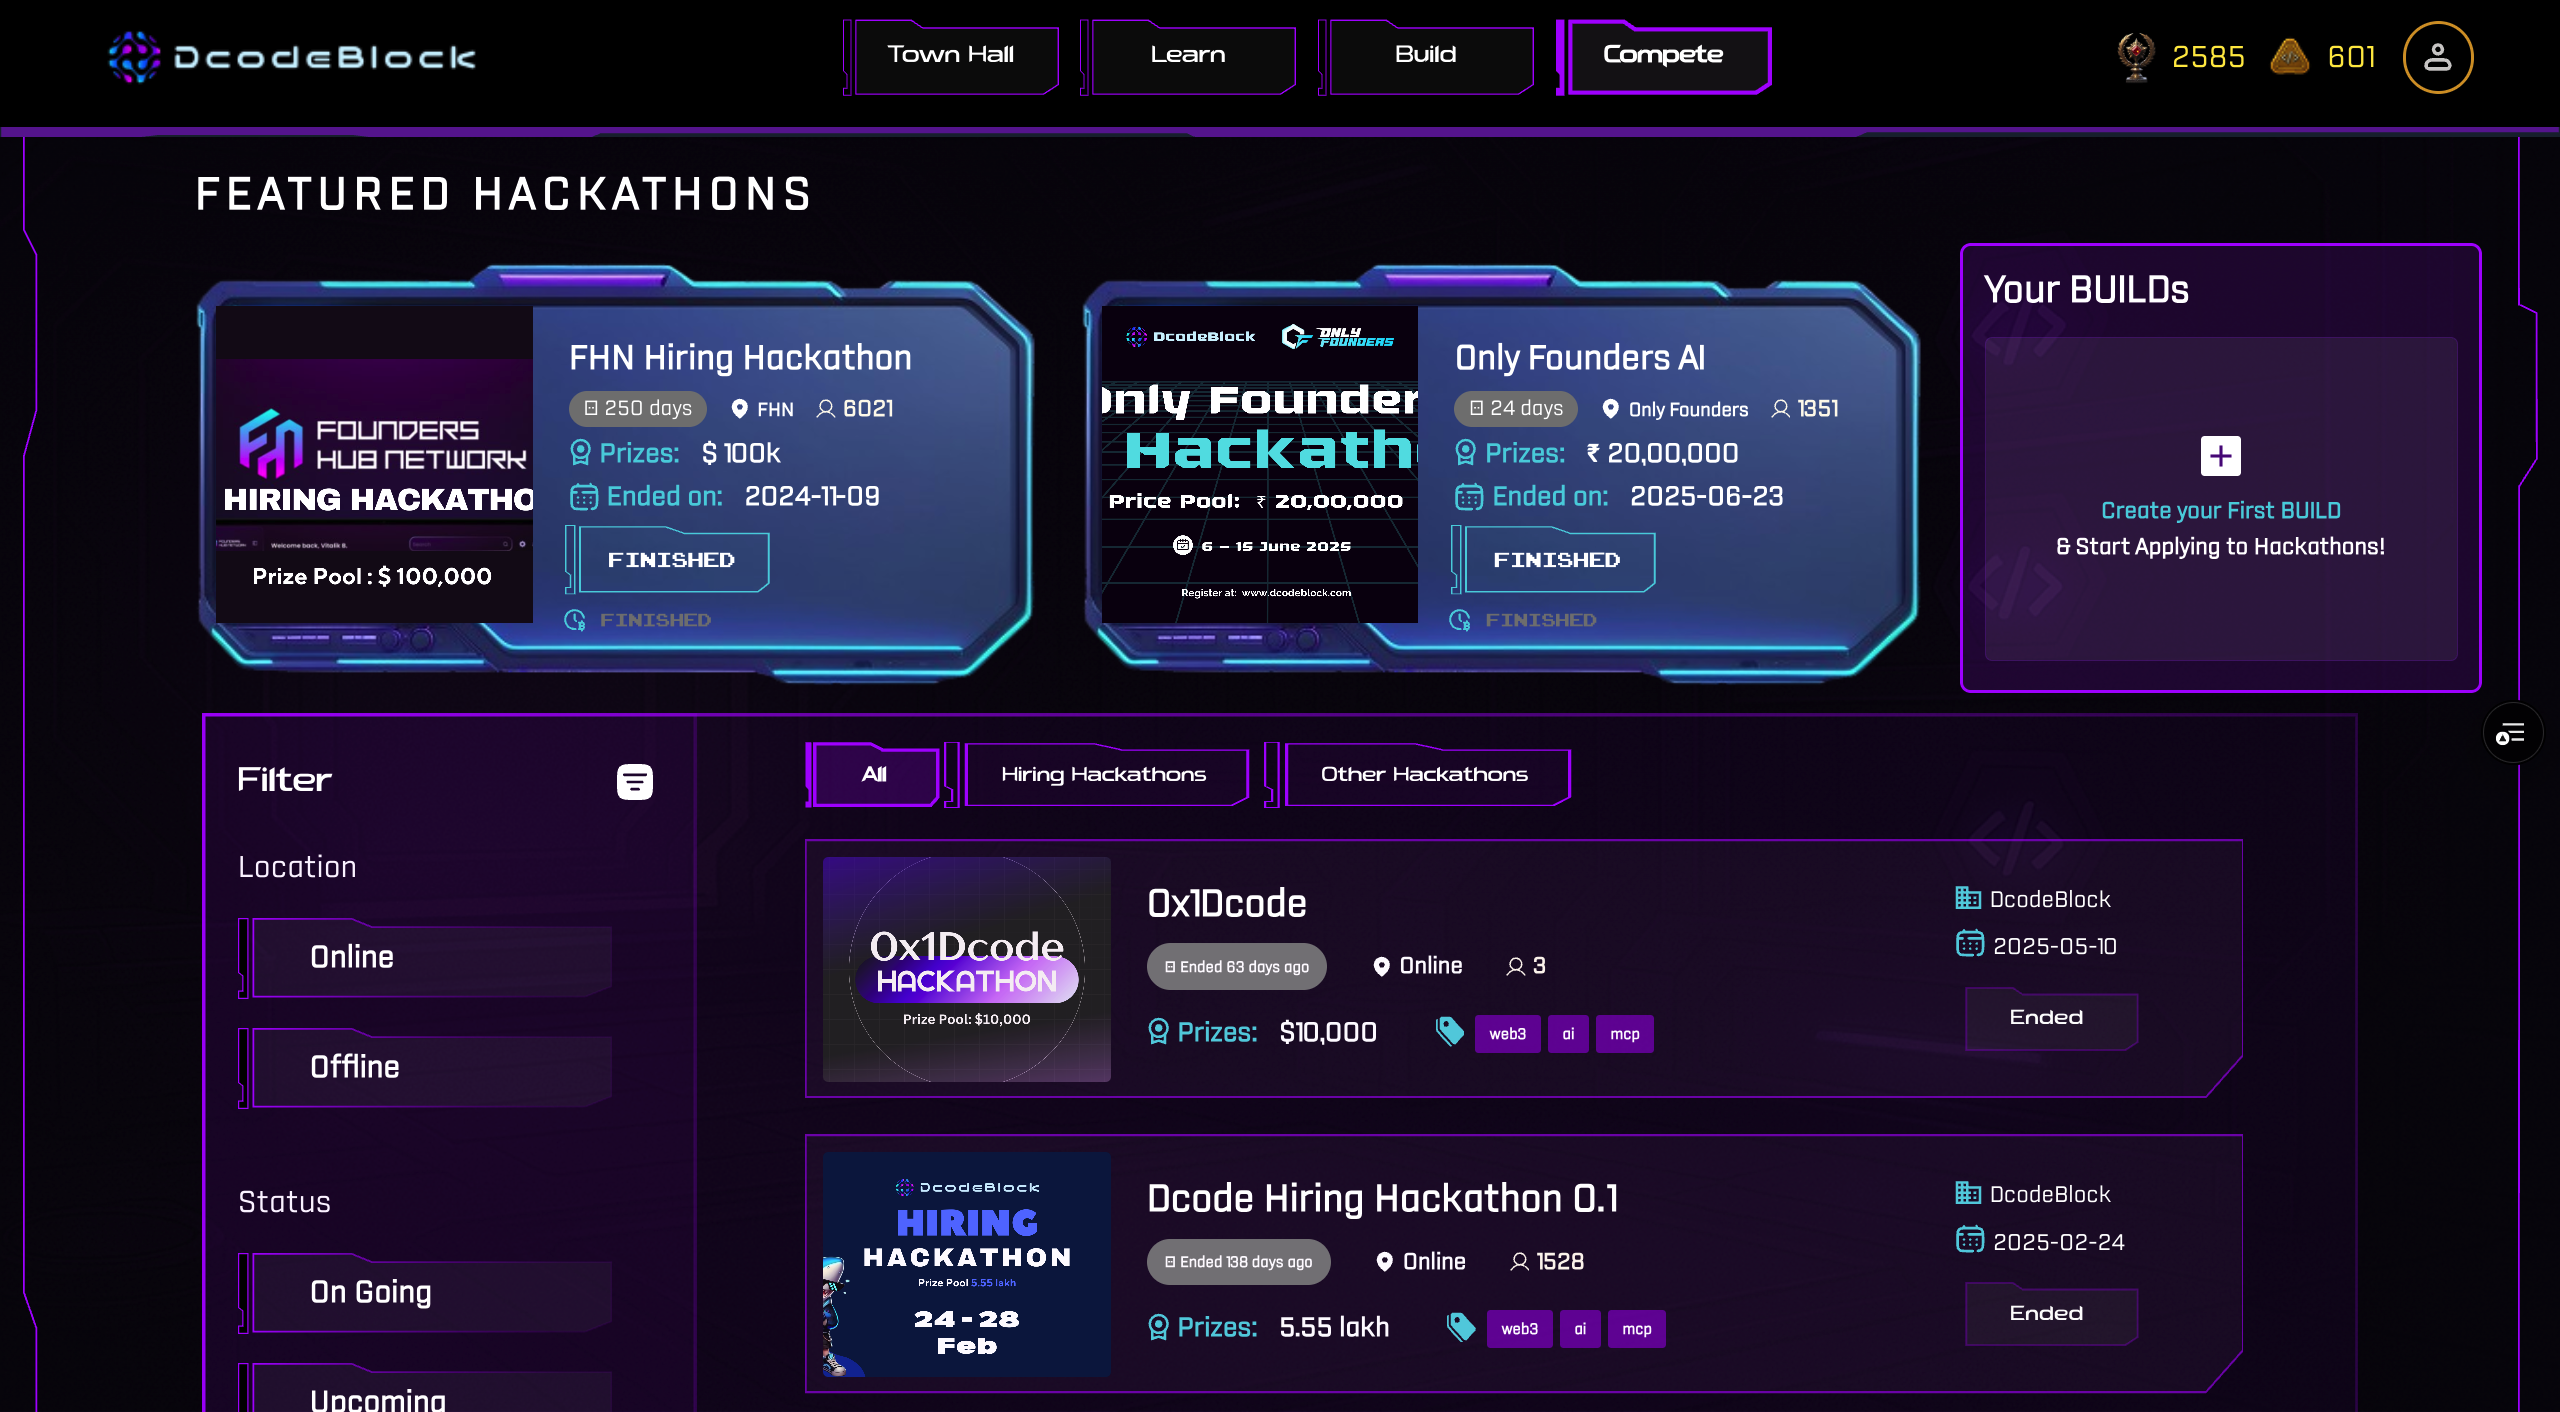2560x1412 pixels.
Task: Open the Founders Hub Network banner thumbnail
Action: tap(374, 465)
